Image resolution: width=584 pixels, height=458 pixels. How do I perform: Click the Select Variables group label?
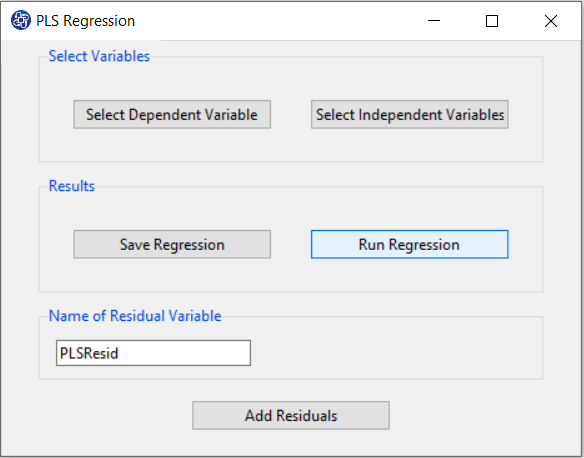point(99,56)
